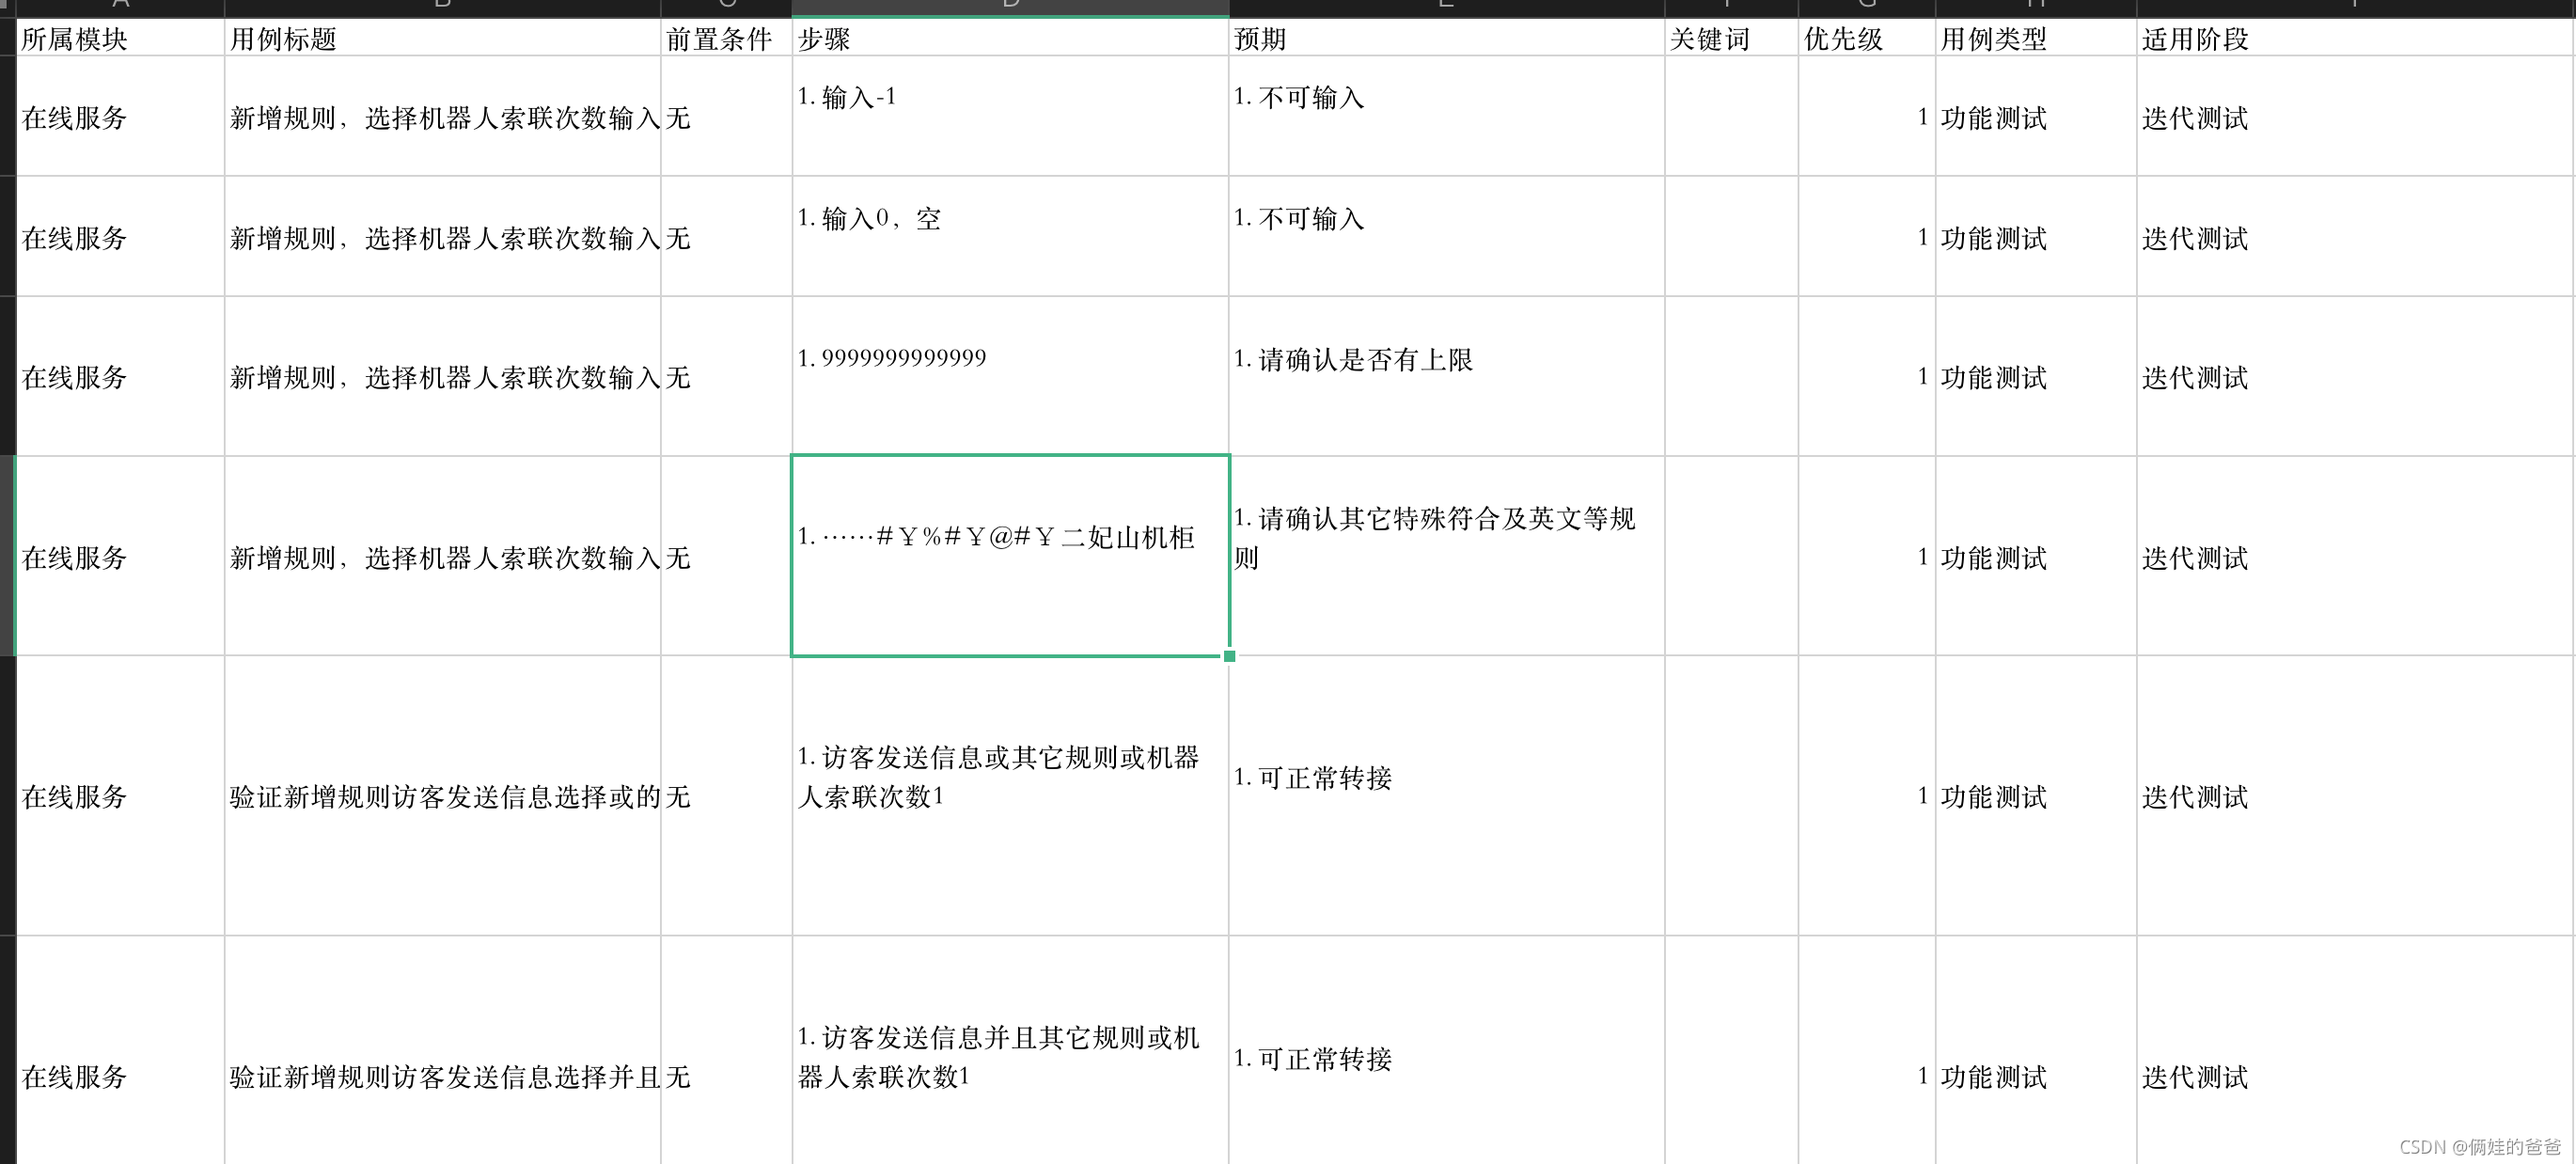This screenshot has width=2576, height=1164.
Task: Click the step cell '1. 9999999999999'
Action: pos(1010,376)
